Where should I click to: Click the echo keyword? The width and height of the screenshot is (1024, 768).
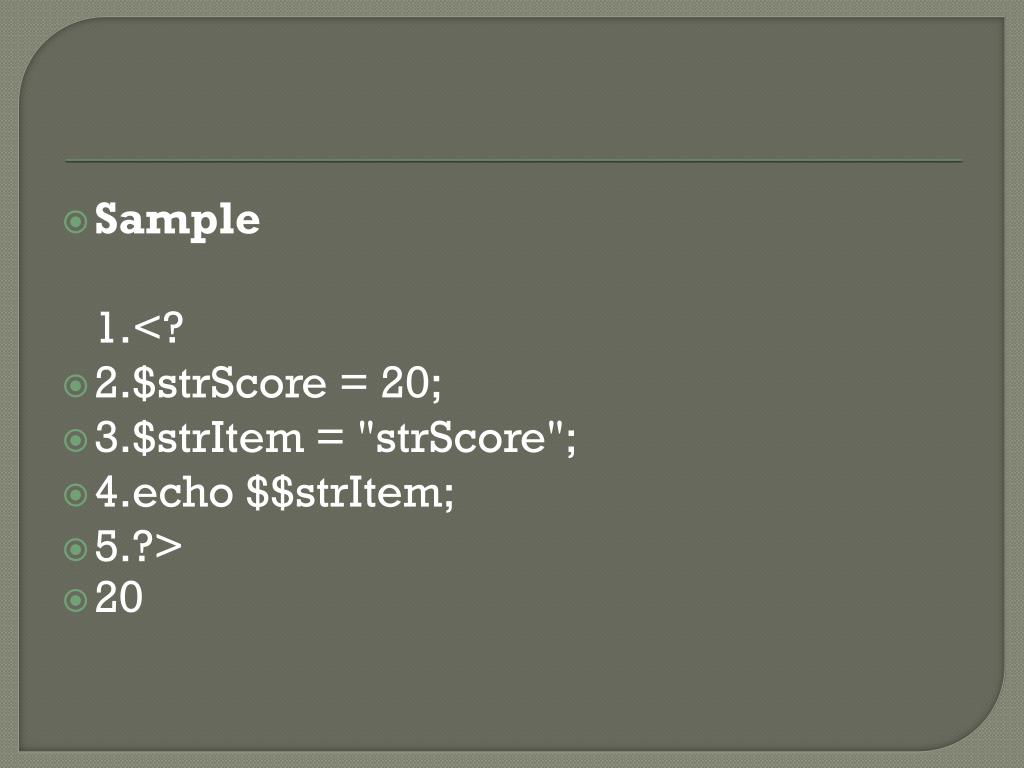[183, 492]
